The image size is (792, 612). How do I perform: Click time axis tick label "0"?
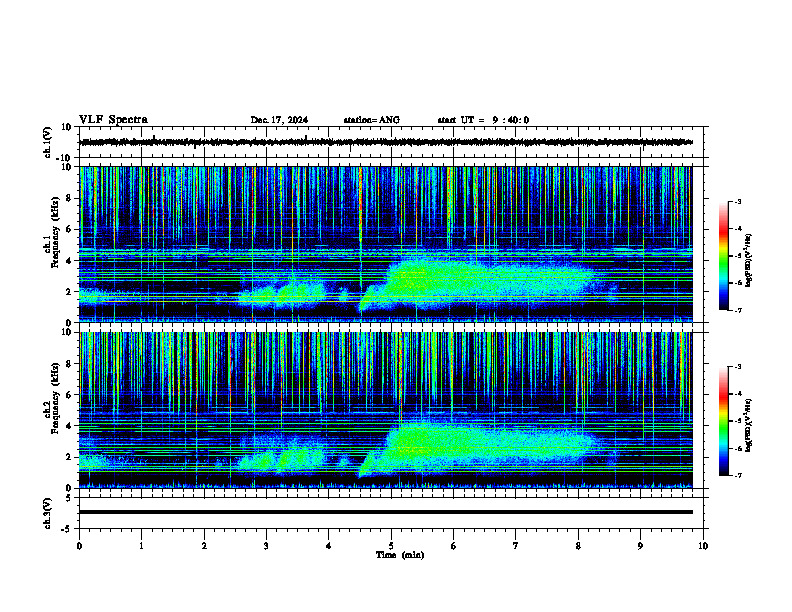pyautogui.click(x=79, y=546)
